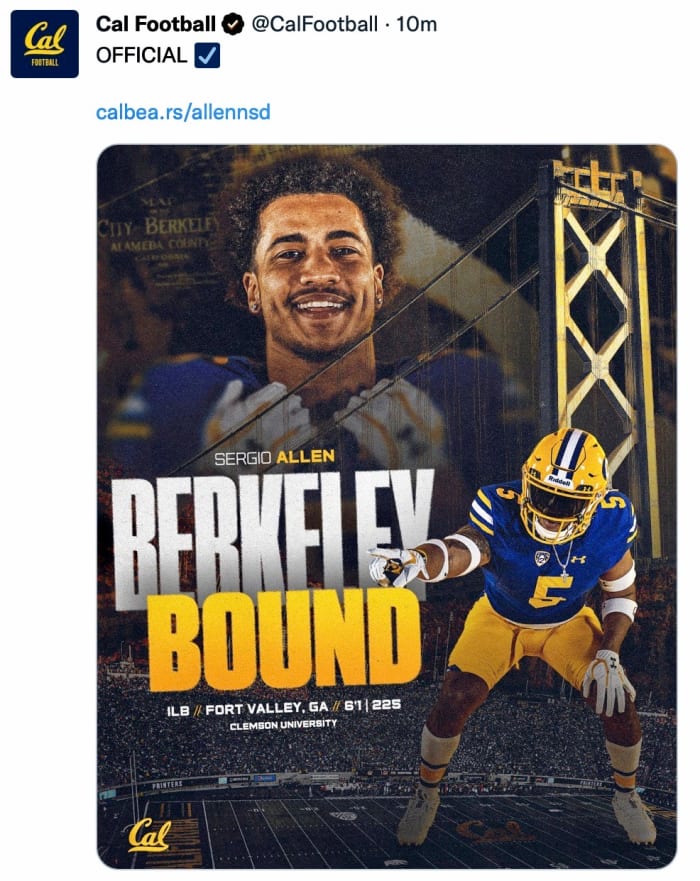Click the Riddell label on the gold helmet
The height and width of the screenshot is (881, 700).
click(x=560, y=480)
